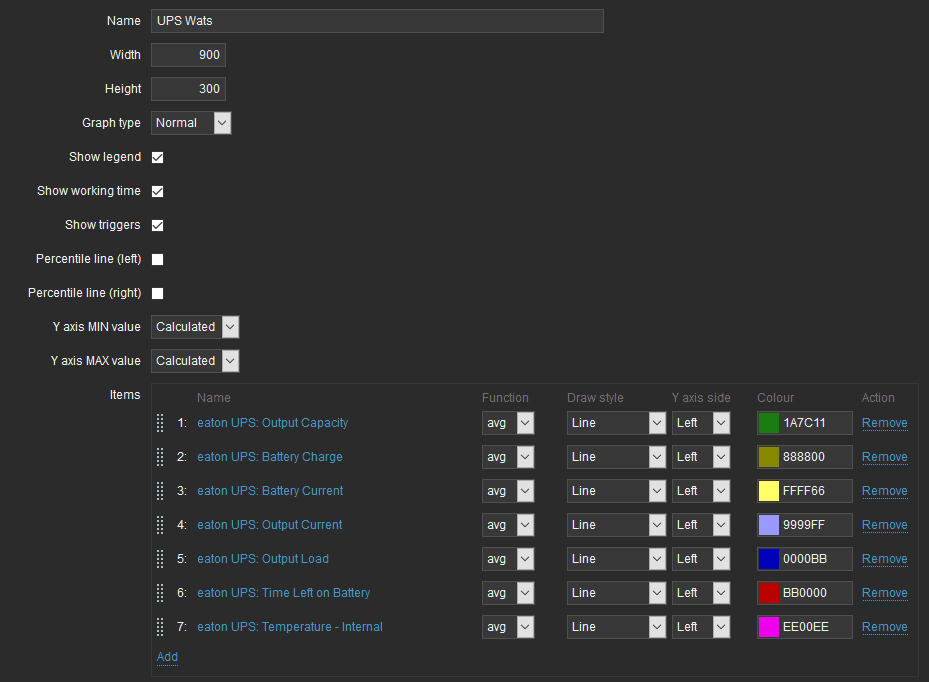The image size is (929, 682).
Task: Click the yellow FFFF66 colour swatch
Action: coord(769,491)
